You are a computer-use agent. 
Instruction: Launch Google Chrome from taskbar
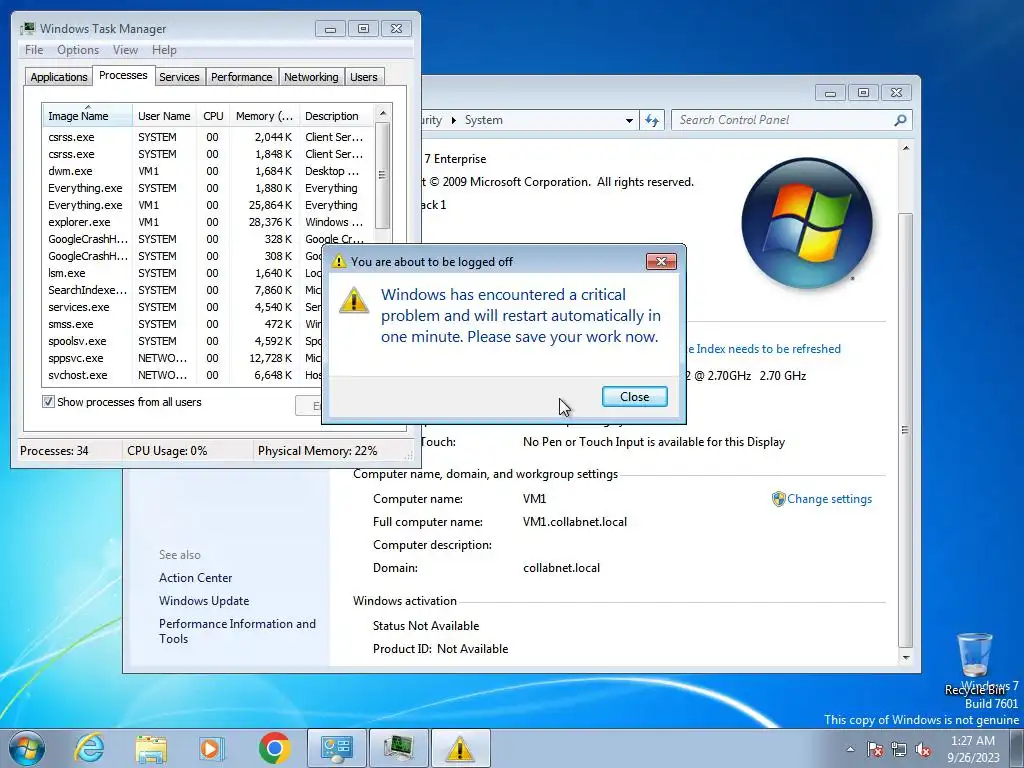pyautogui.click(x=274, y=748)
